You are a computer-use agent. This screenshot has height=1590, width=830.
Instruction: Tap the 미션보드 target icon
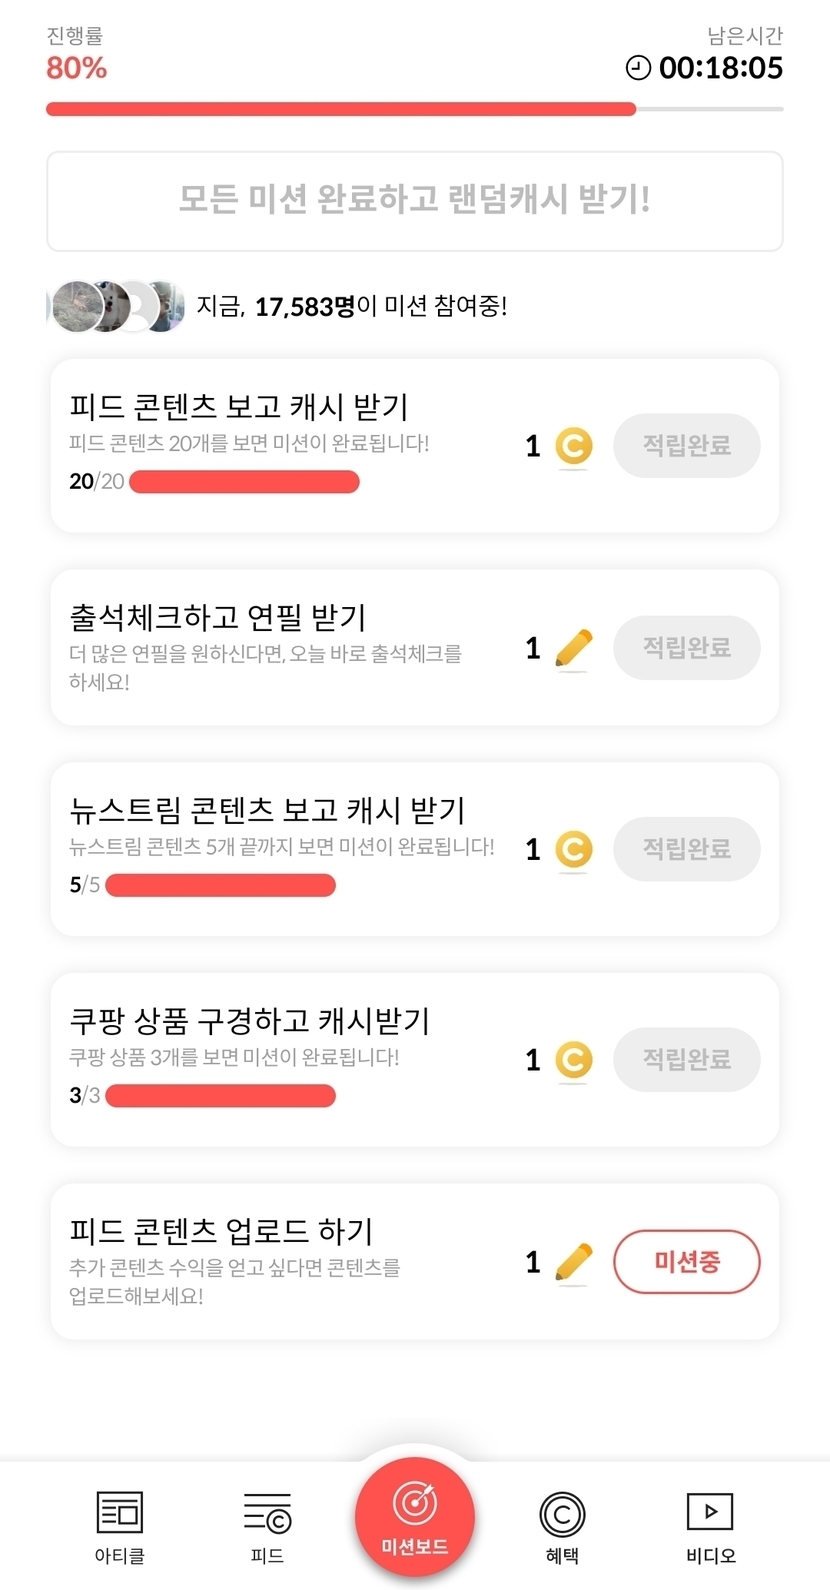point(414,1503)
